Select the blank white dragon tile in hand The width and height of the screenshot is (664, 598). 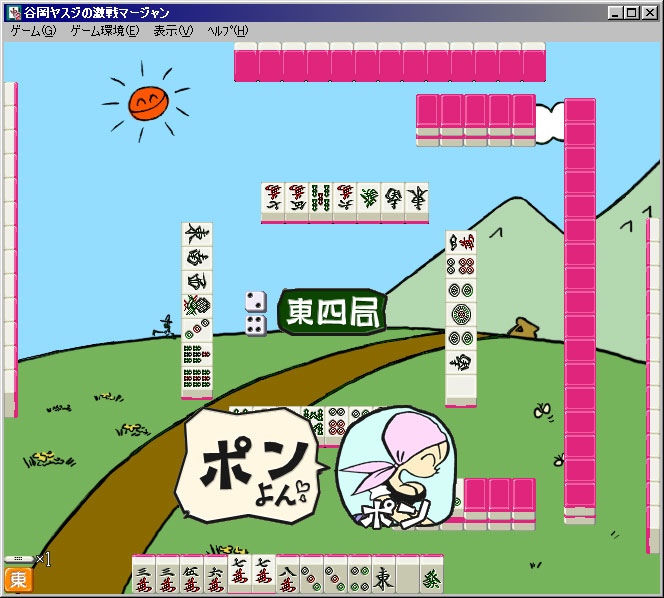point(407,576)
